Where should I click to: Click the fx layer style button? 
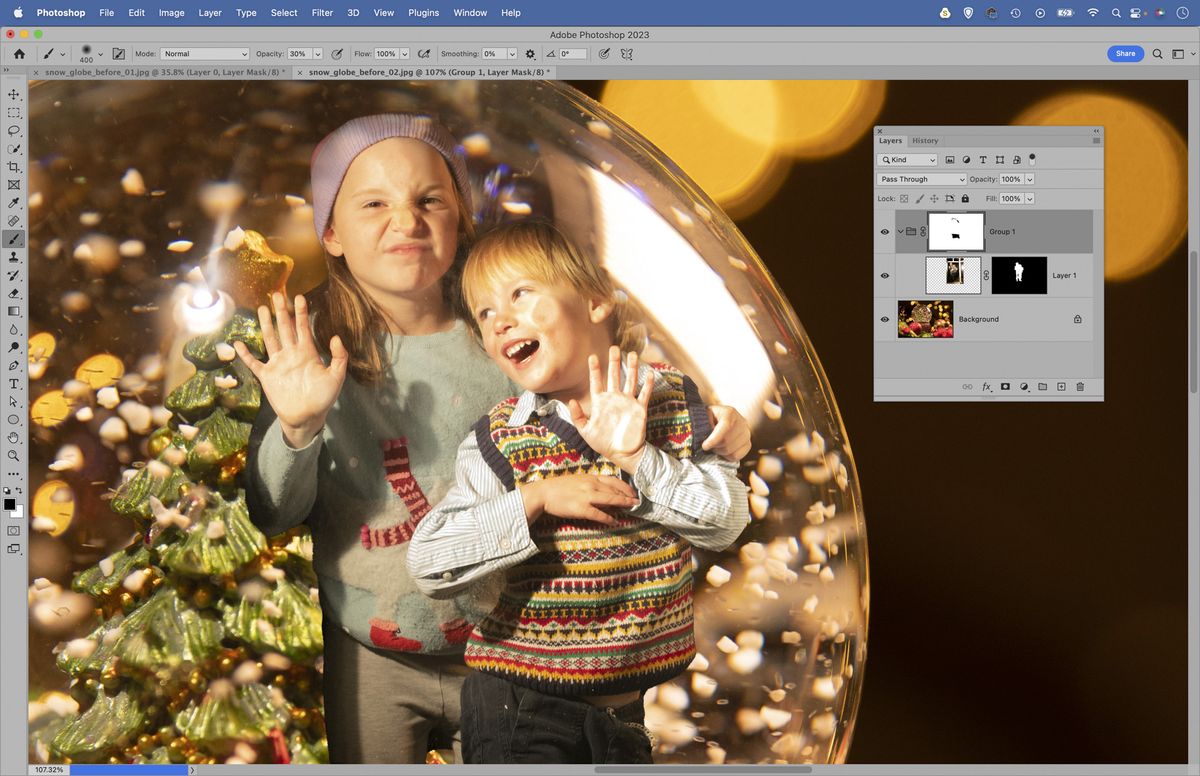tap(986, 387)
